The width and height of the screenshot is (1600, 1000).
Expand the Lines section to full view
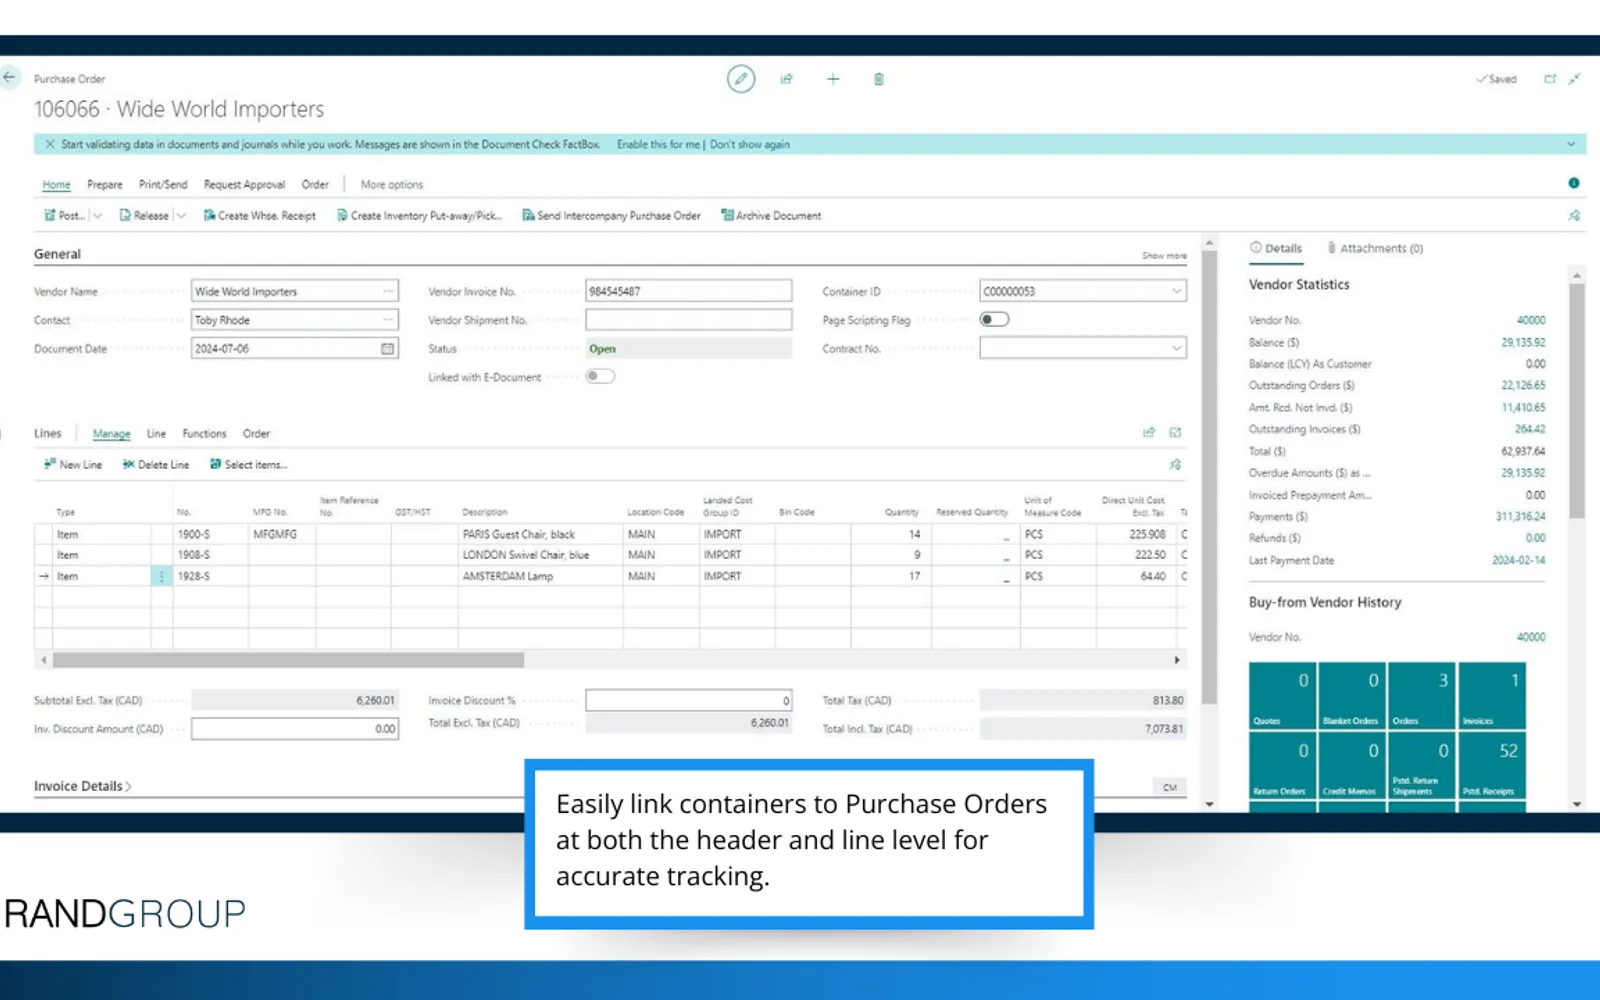click(x=1175, y=433)
